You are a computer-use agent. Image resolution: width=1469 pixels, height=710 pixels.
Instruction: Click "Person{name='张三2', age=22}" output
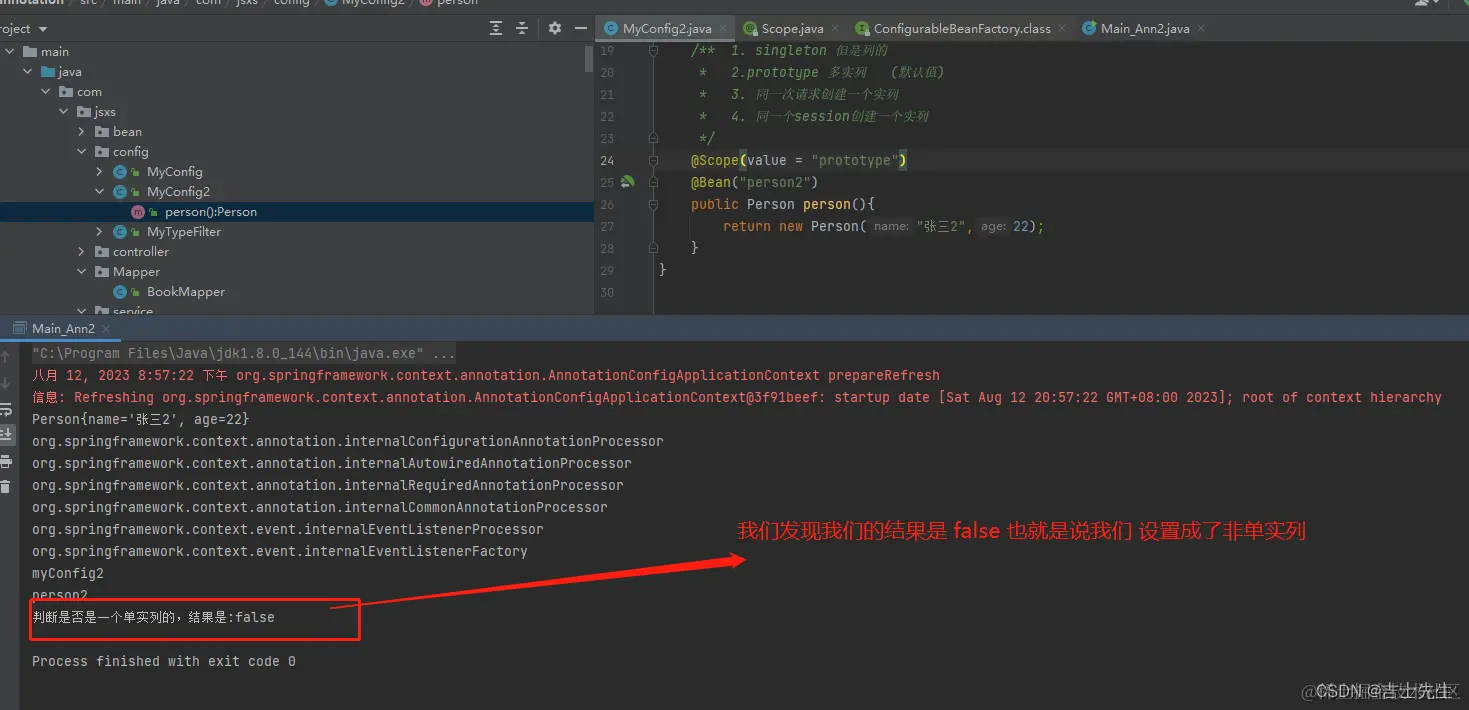click(x=141, y=419)
